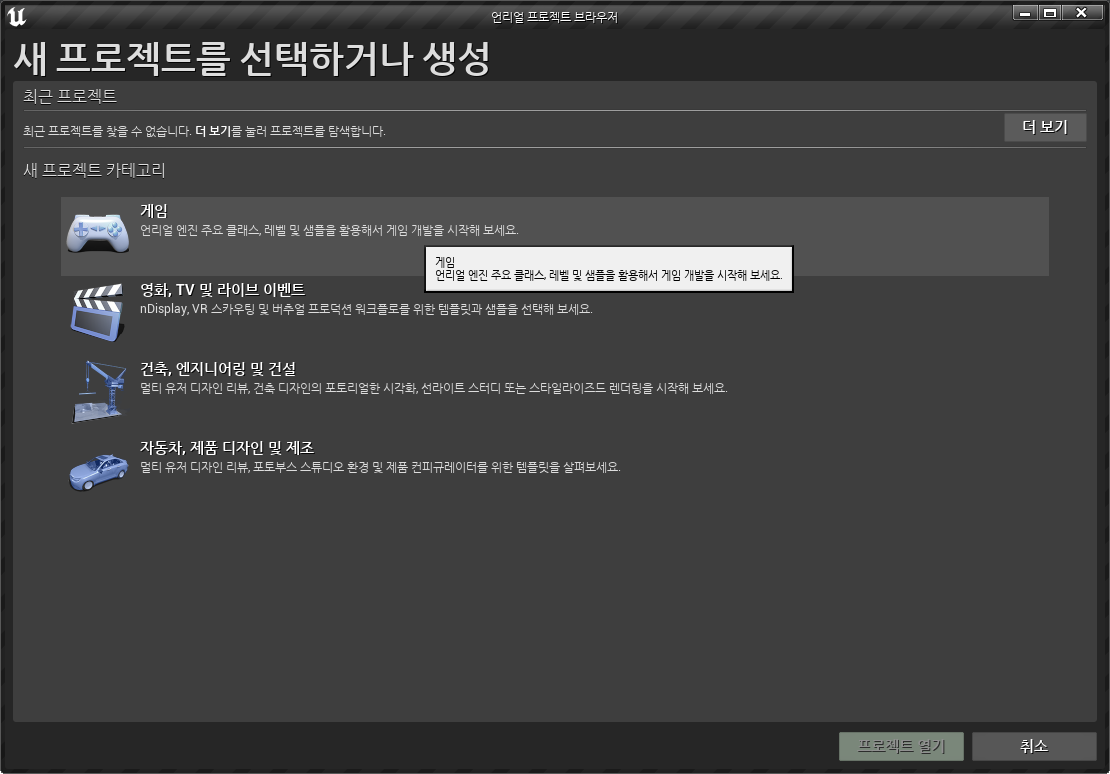Click the nDisplay, VR 스카우팅 description text

[x=366, y=309]
